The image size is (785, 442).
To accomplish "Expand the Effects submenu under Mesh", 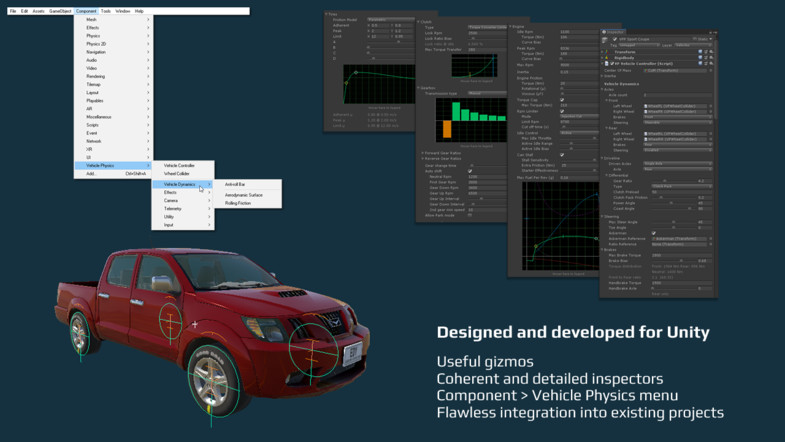I will point(114,28).
